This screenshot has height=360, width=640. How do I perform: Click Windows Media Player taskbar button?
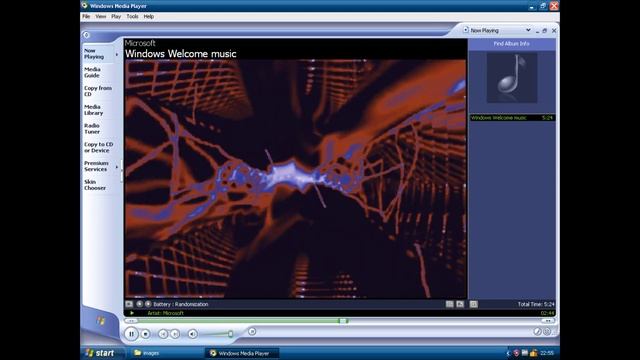tap(242, 353)
